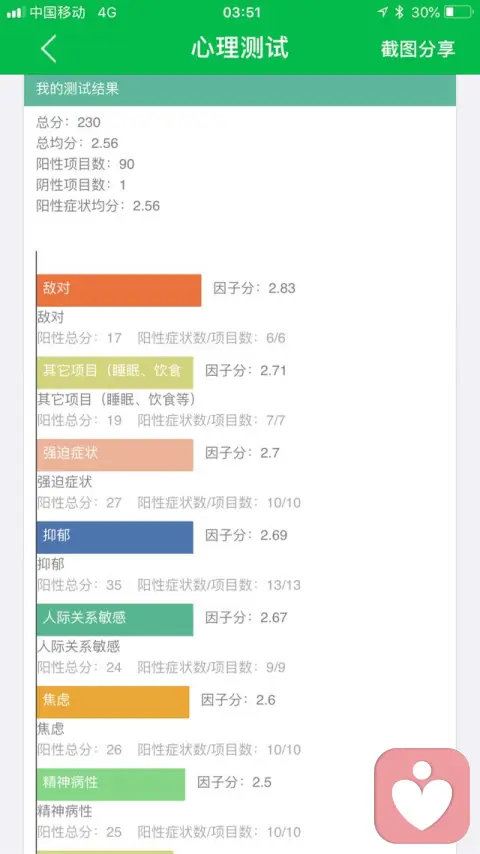Select the teal 人际关系敏感 factor bar
The image size is (480, 854).
point(115,619)
